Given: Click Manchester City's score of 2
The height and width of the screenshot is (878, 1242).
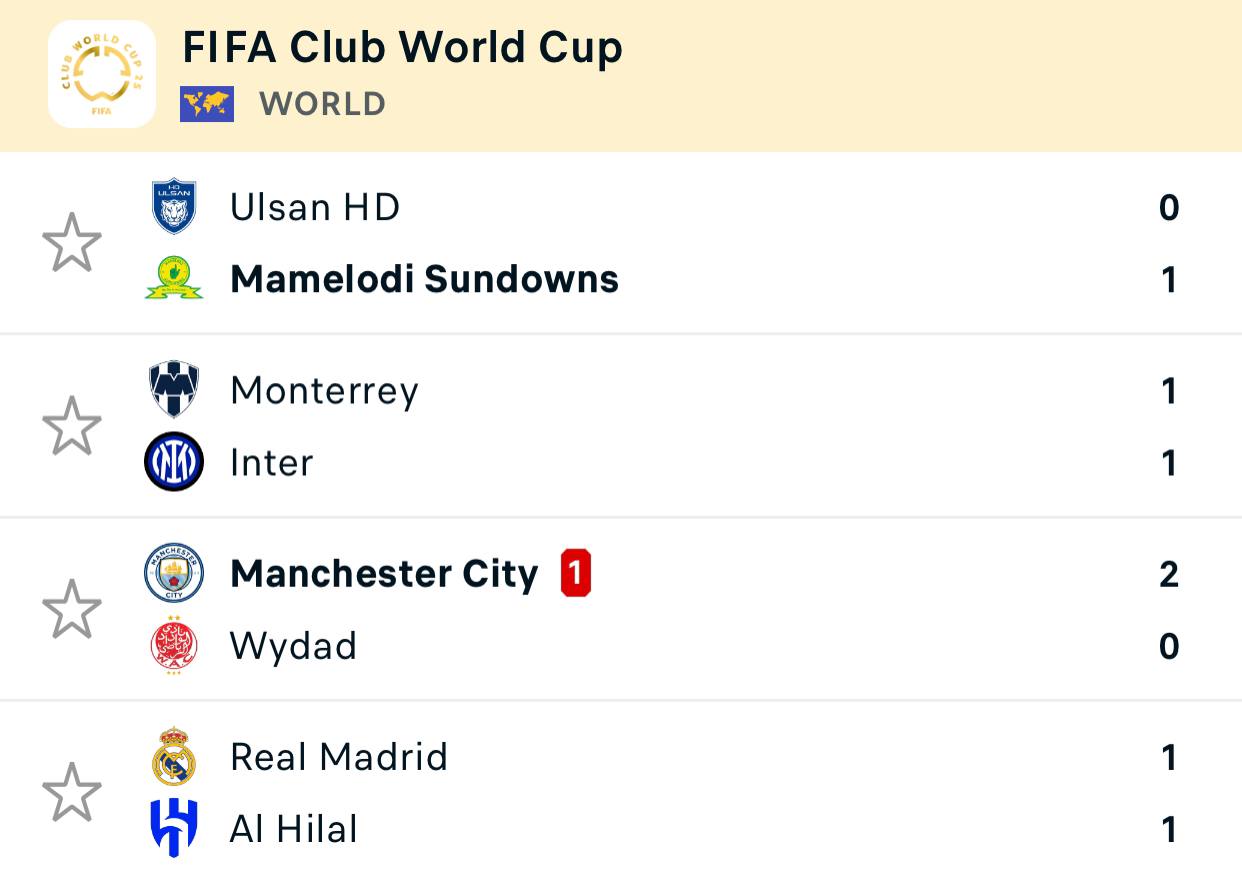Looking at the screenshot, I should click(x=1169, y=574).
